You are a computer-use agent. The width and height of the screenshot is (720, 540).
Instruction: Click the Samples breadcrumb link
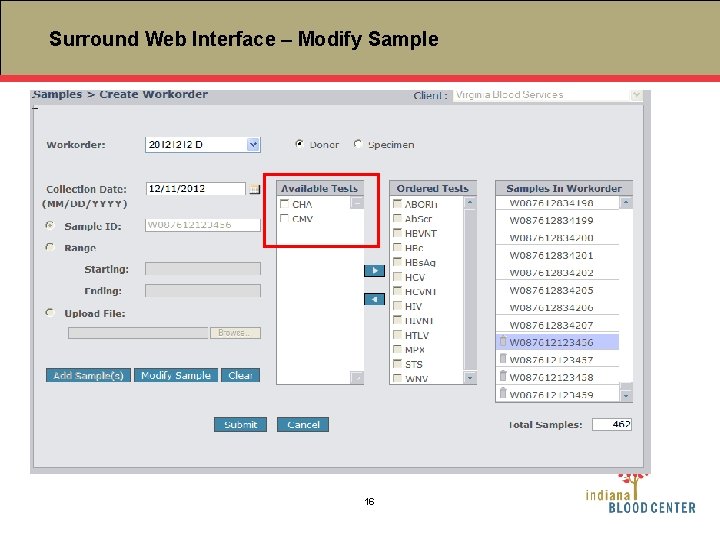click(x=57, y=94)
